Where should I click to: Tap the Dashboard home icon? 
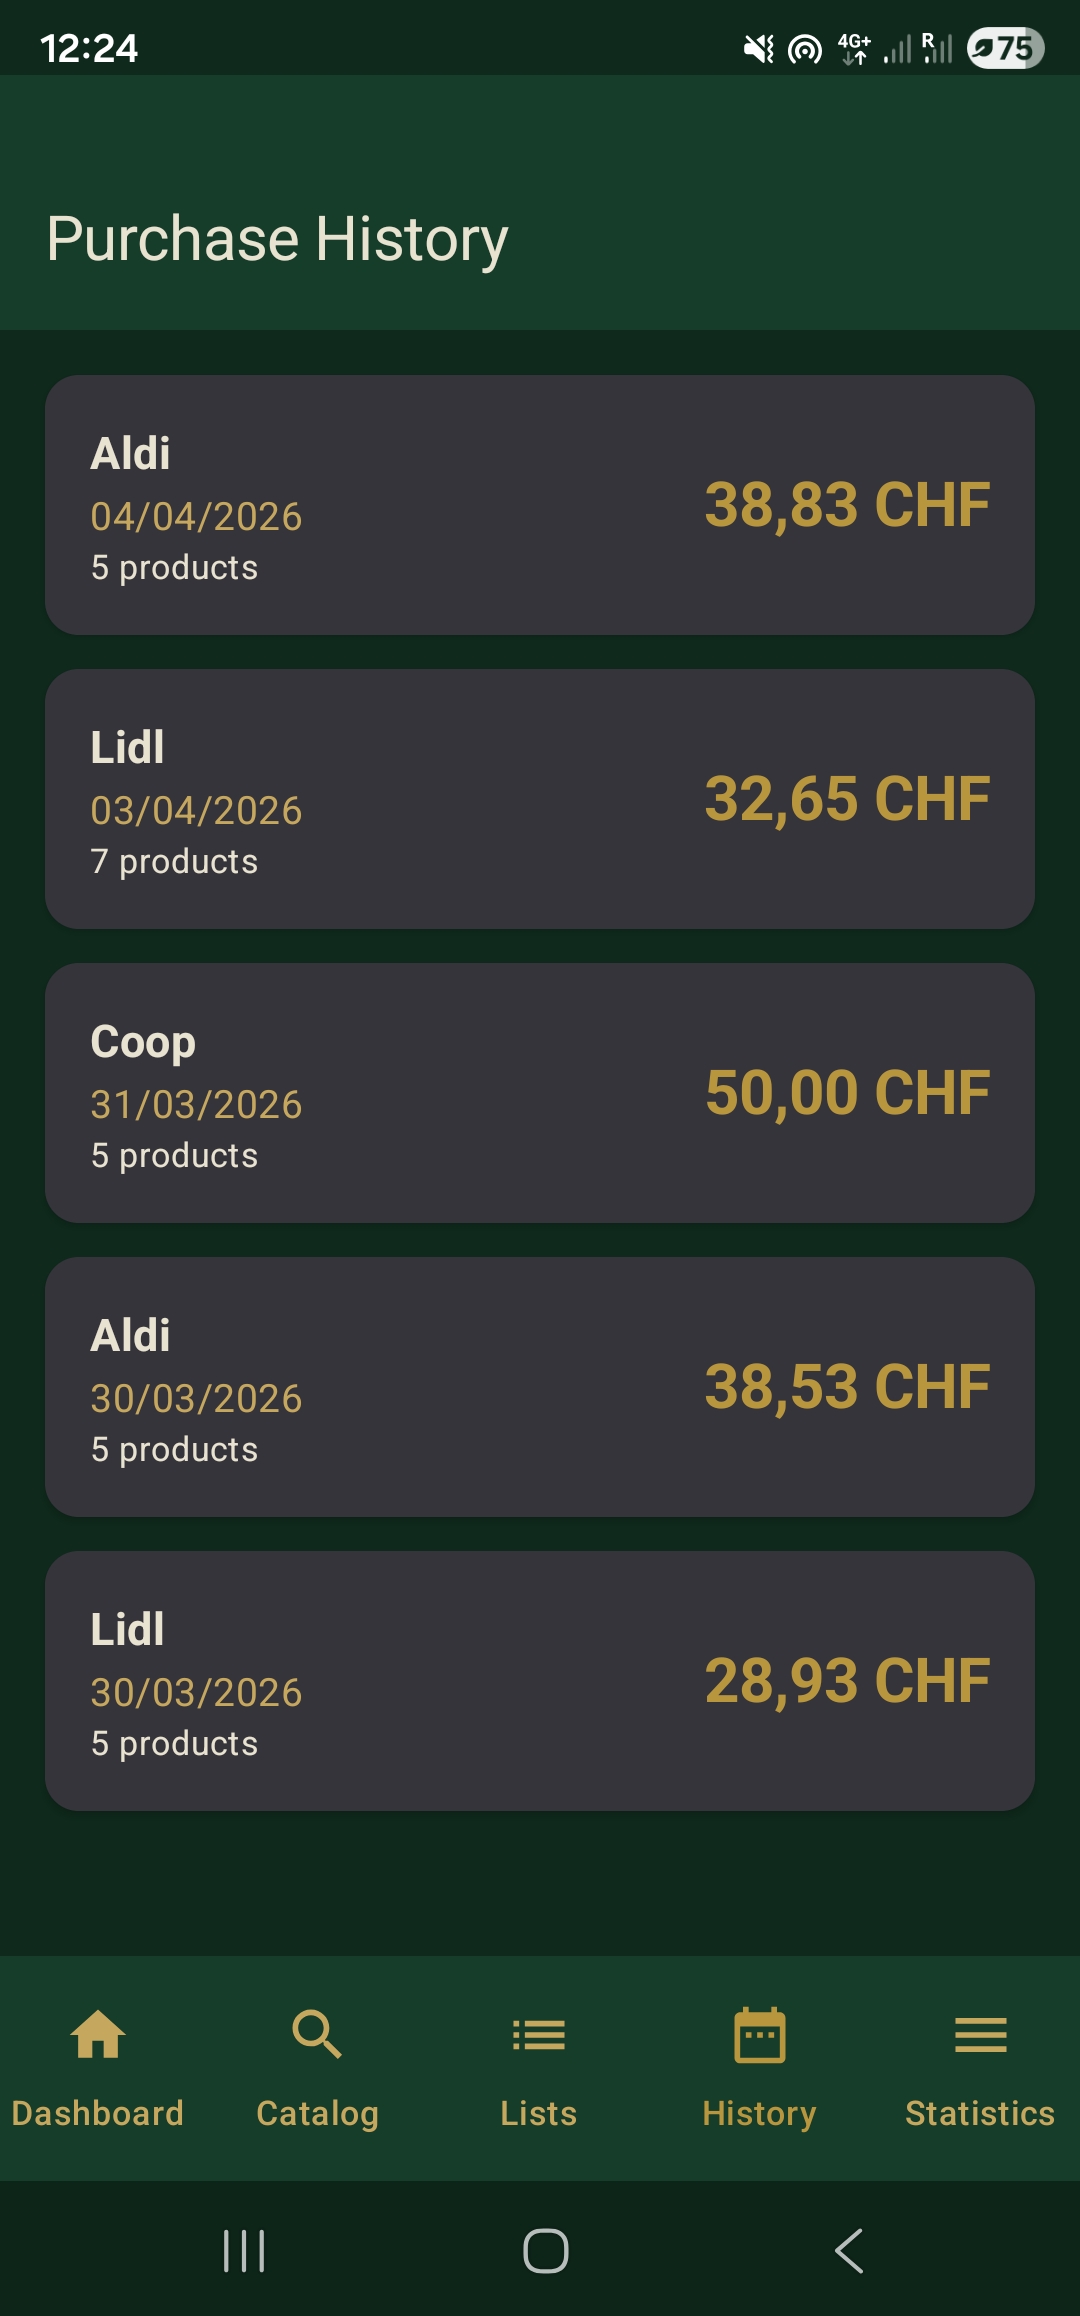(x=98, y=2034)
